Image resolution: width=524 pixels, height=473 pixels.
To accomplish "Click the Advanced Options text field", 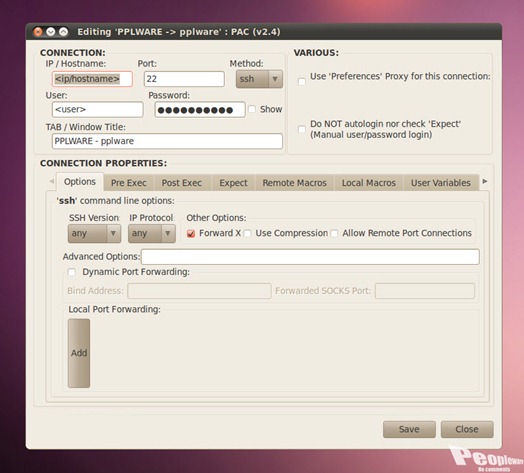I will click(310, 257).
